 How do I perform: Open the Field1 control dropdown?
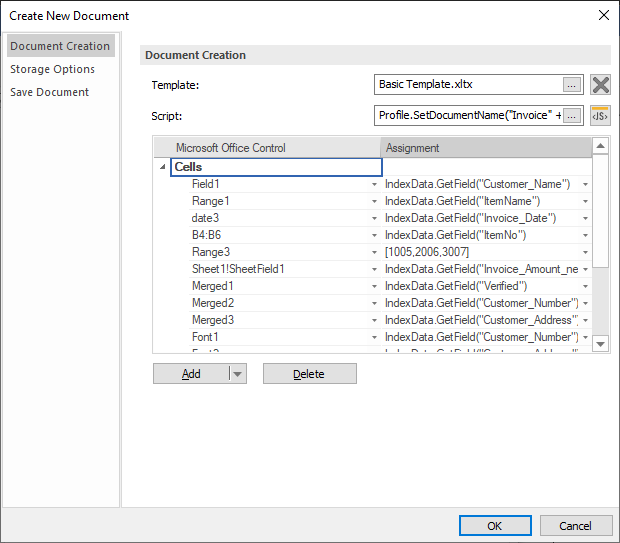pyautogui.click(x=374, y=184)
